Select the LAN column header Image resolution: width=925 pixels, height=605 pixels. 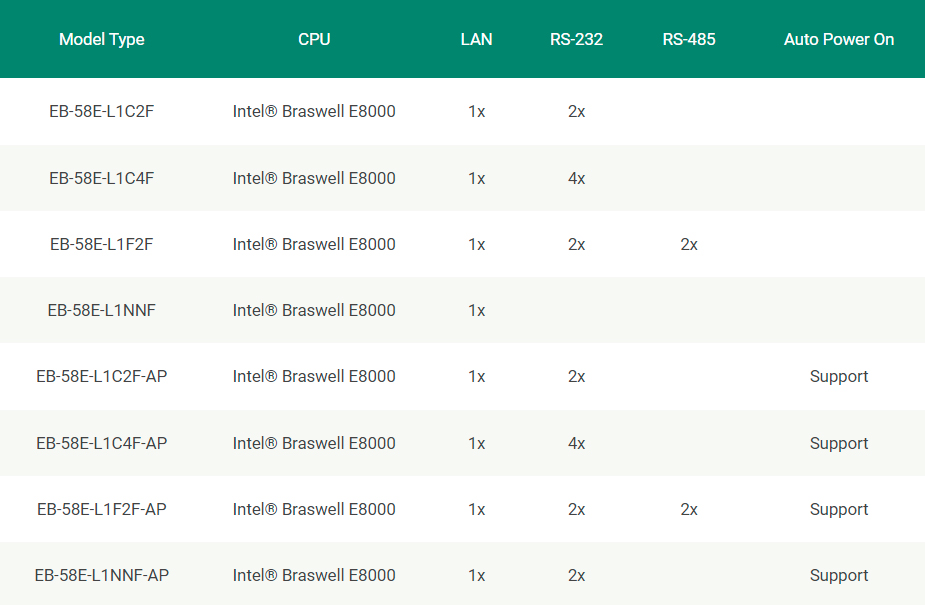(476, 40)
